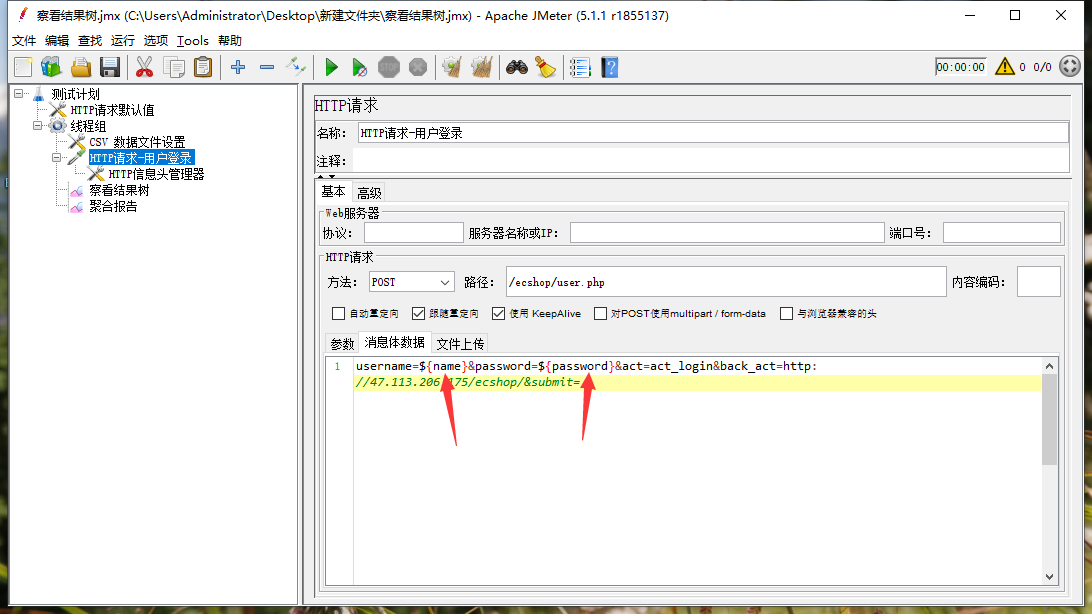Screen dimensions: 1092x614
Task: Uncheck the 跟随重定向 checkbox
Action: tap(419, 314)
